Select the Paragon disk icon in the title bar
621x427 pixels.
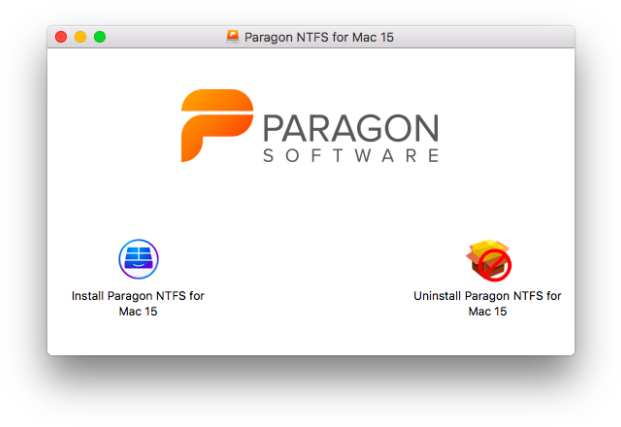[x=233, y=37]
